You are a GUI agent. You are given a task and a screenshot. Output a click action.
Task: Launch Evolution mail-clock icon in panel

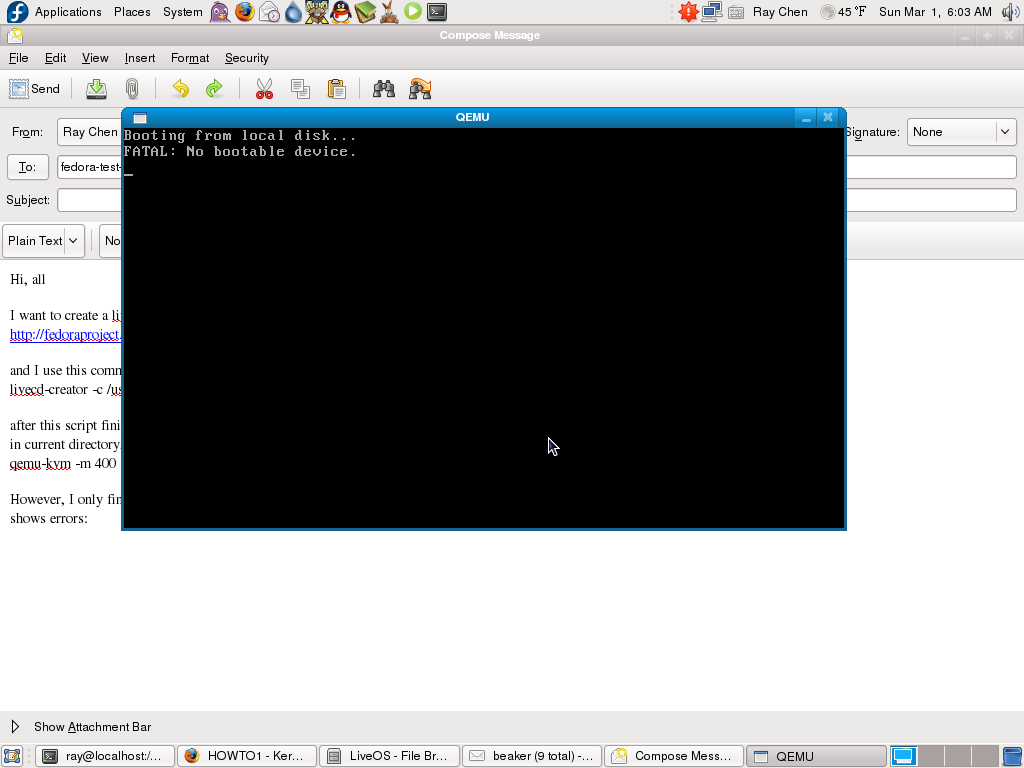tap(269, 12)
